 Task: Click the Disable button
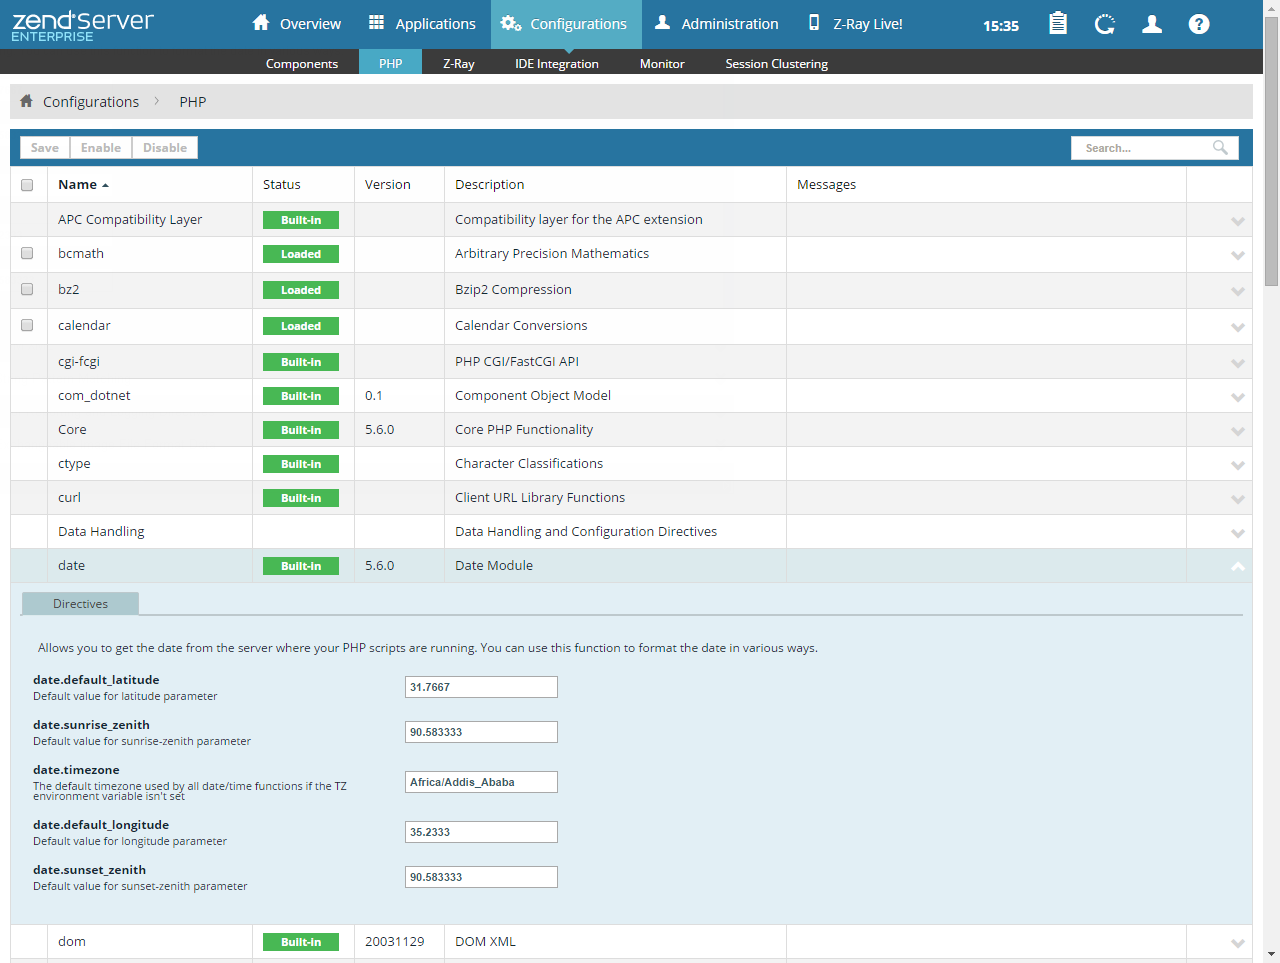165,148
